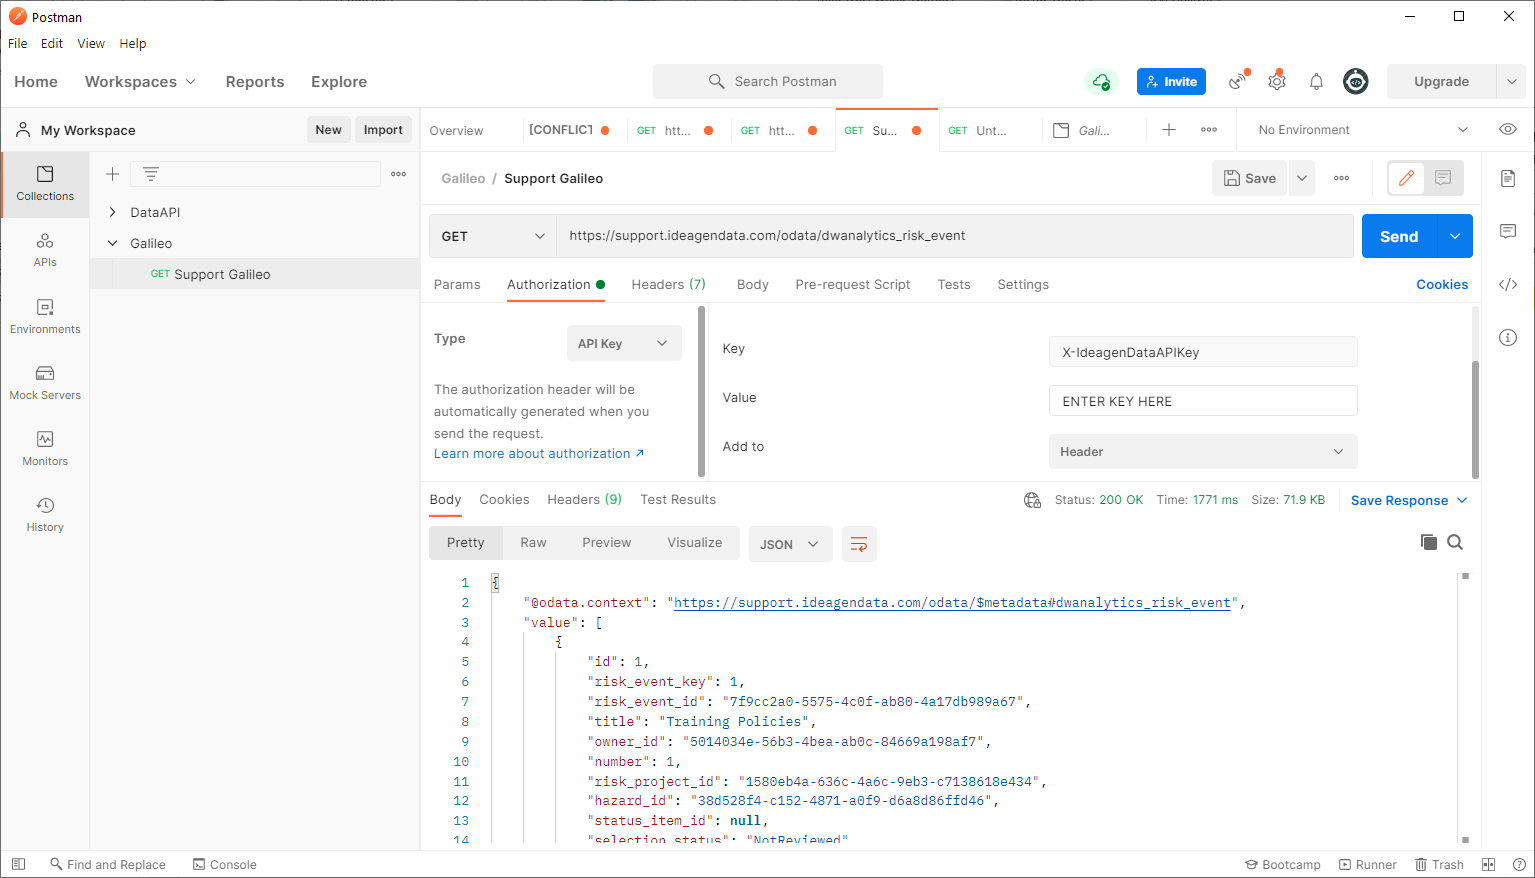Screen dimensions: 1535x878
Task: Open the Collections sidebar panel
Action: (x=45, y=184)
